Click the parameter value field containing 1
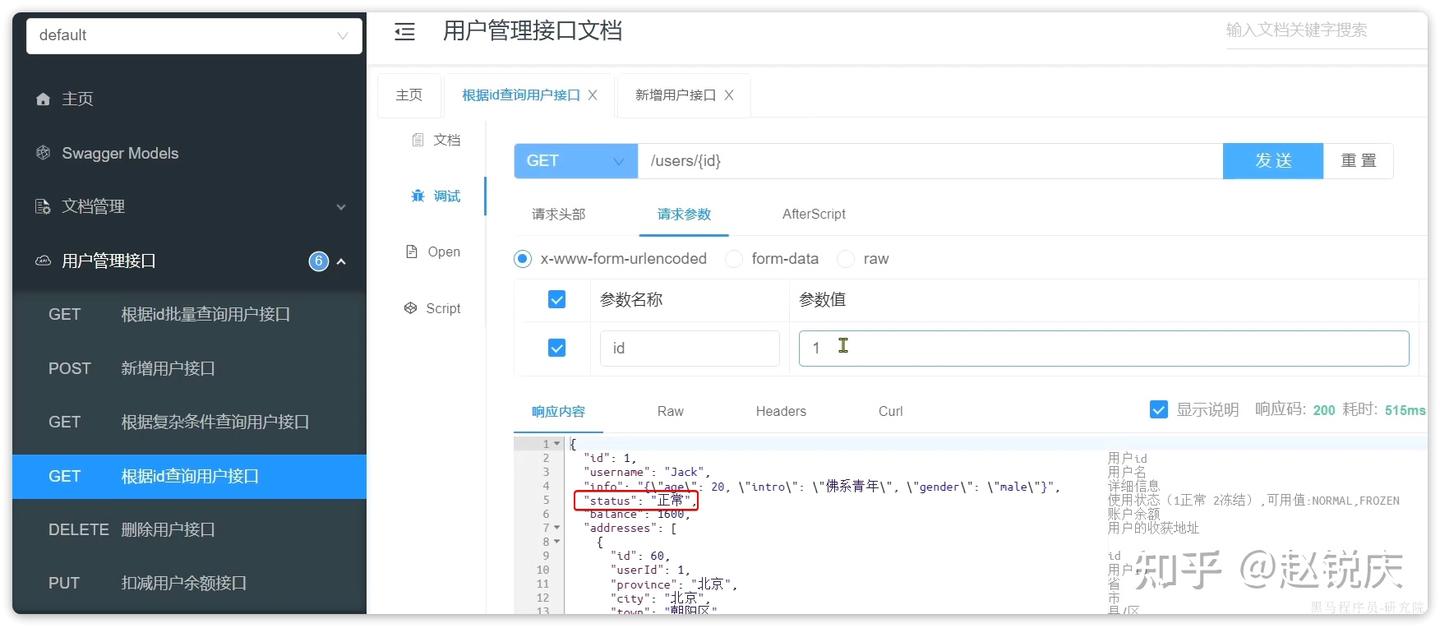 pyautogui.click(x=1100, y=347)
